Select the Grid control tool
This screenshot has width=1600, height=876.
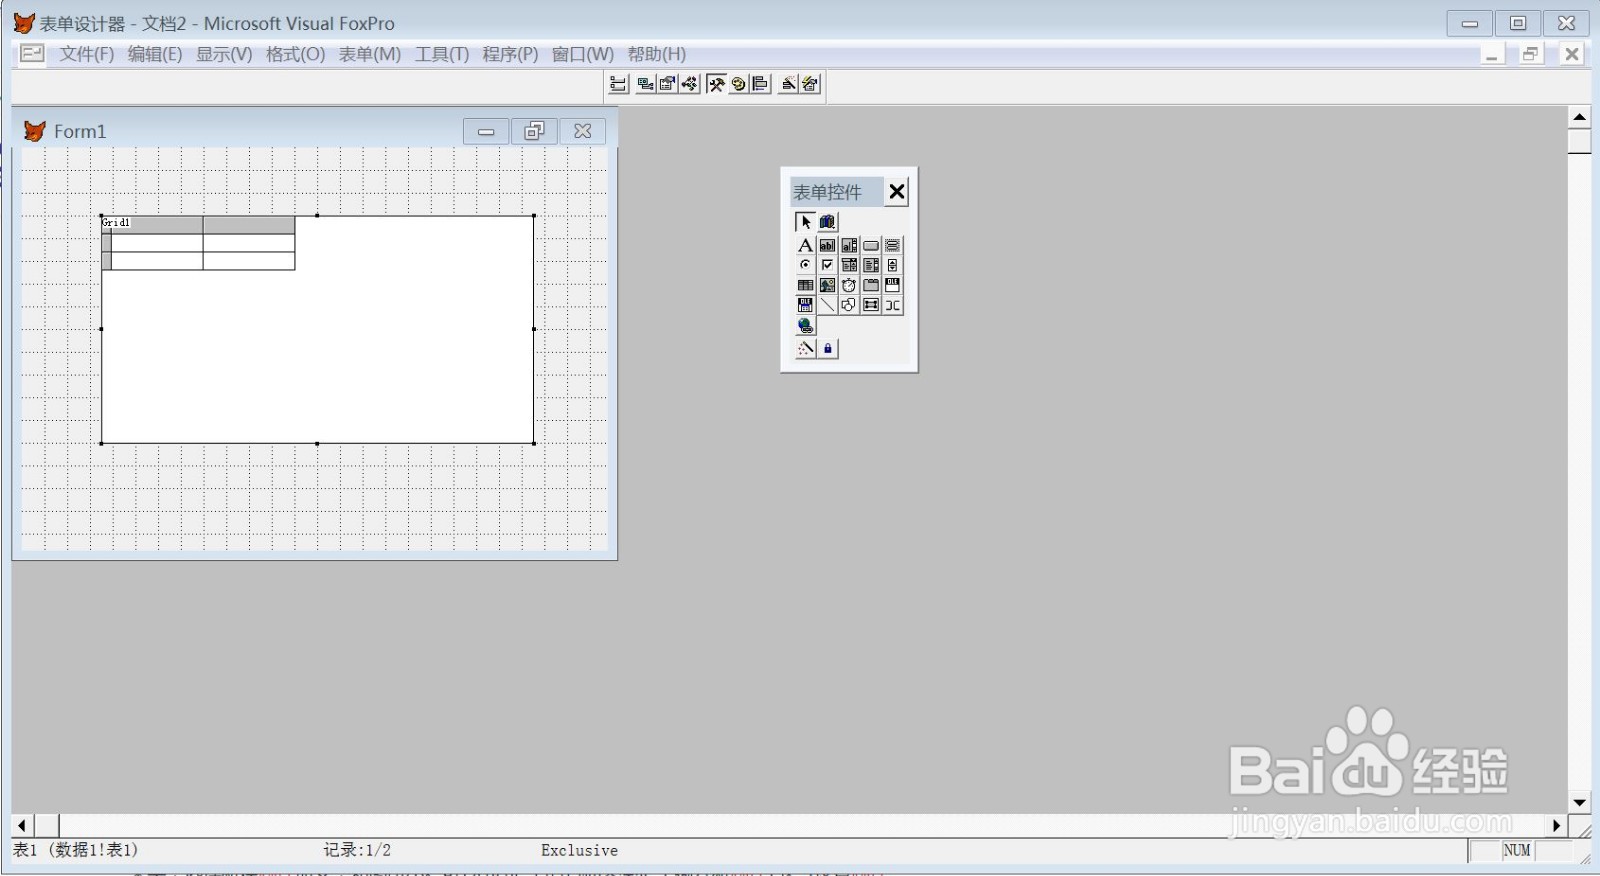click(x=805, y=285)
